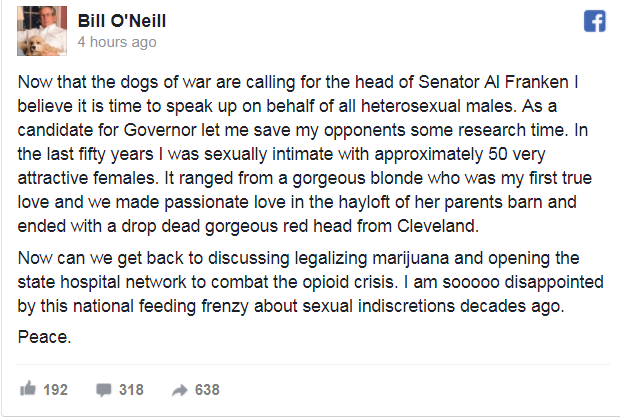View the 192 likes count
The height and width of the screenshot is (418, 620).
(x=55, y=389)
